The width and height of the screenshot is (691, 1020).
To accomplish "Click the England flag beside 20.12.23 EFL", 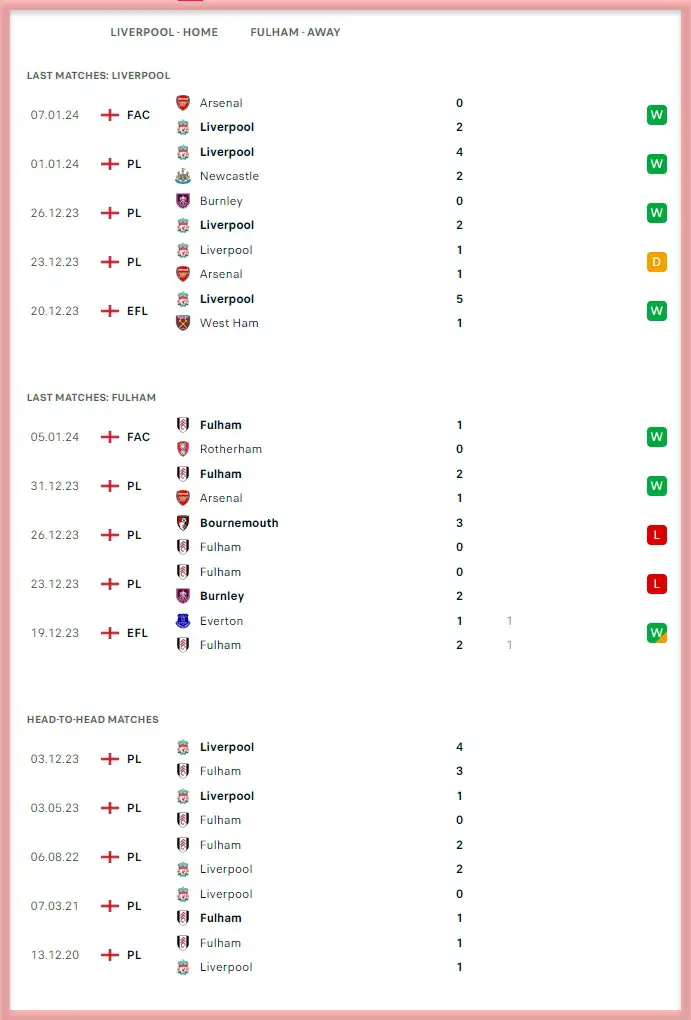I will (110, 311).
